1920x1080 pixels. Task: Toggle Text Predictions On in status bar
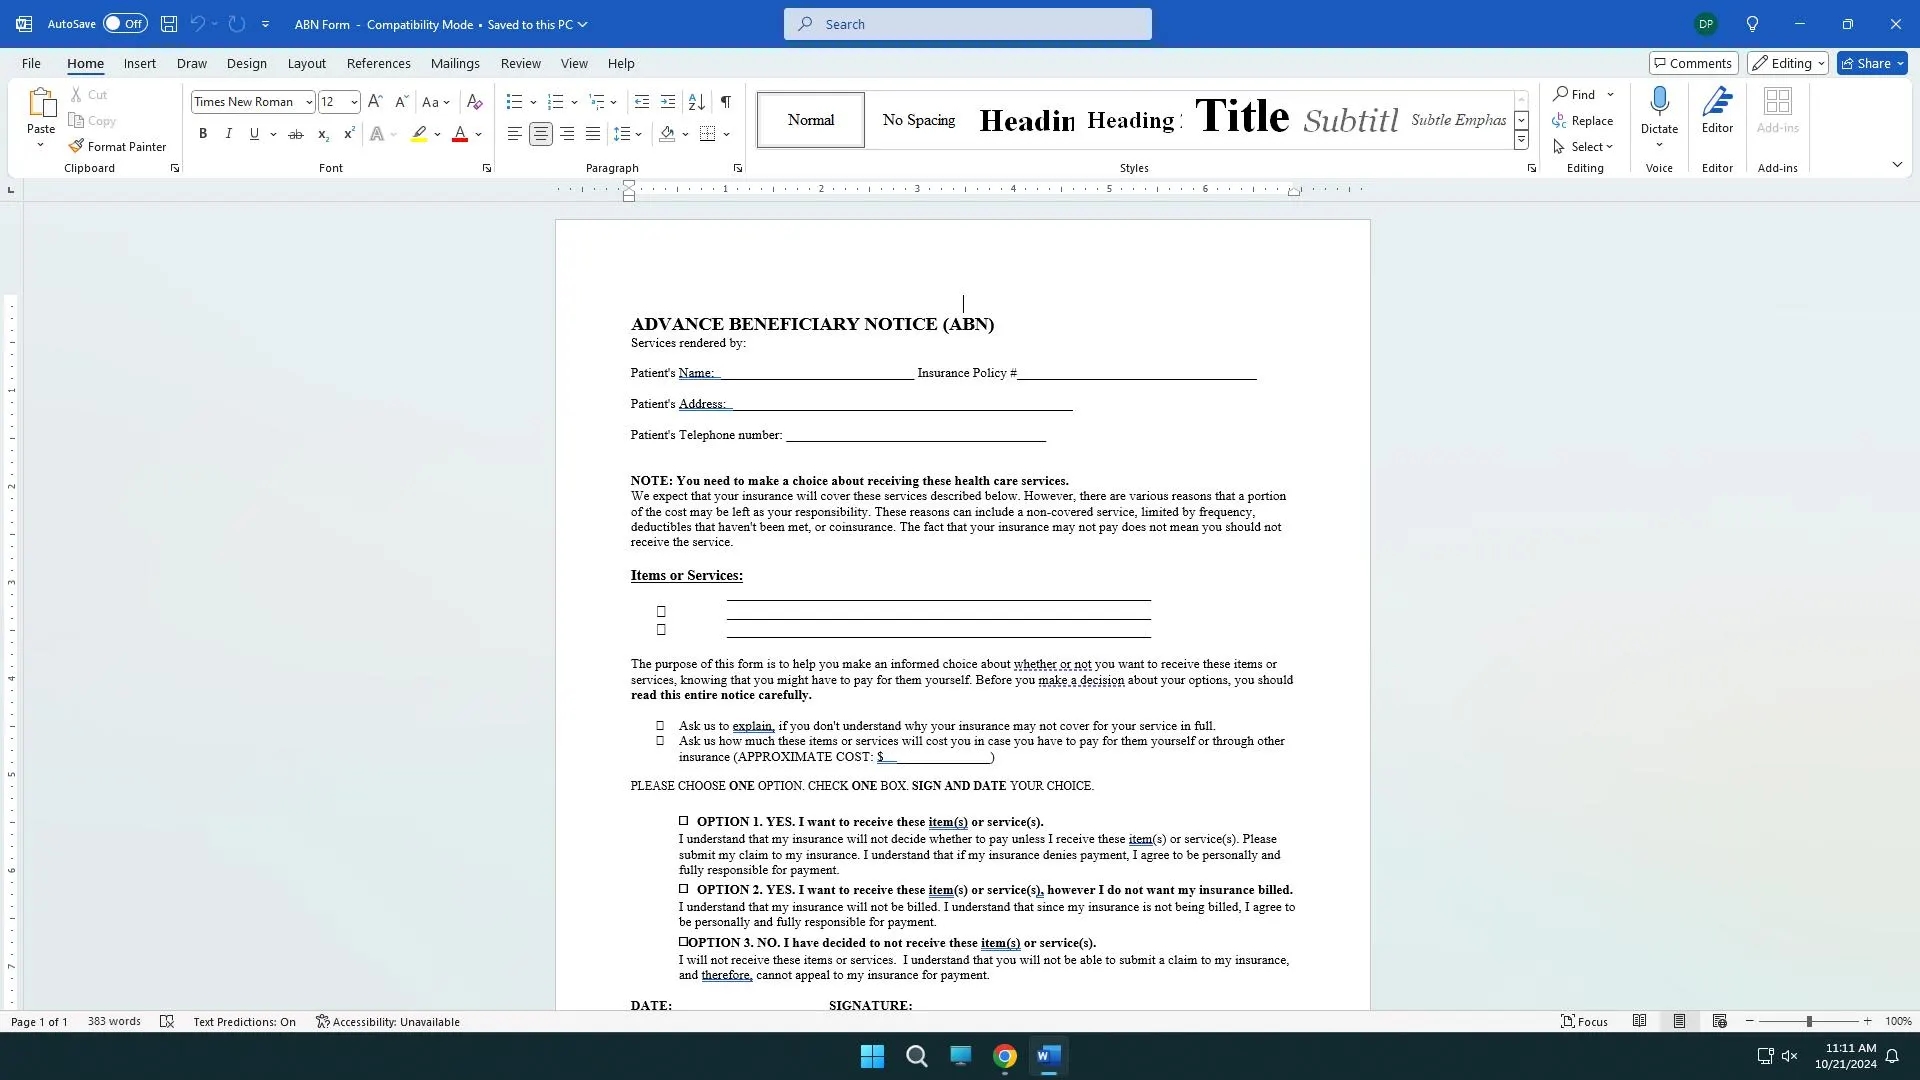click(x=244, y=1022)
